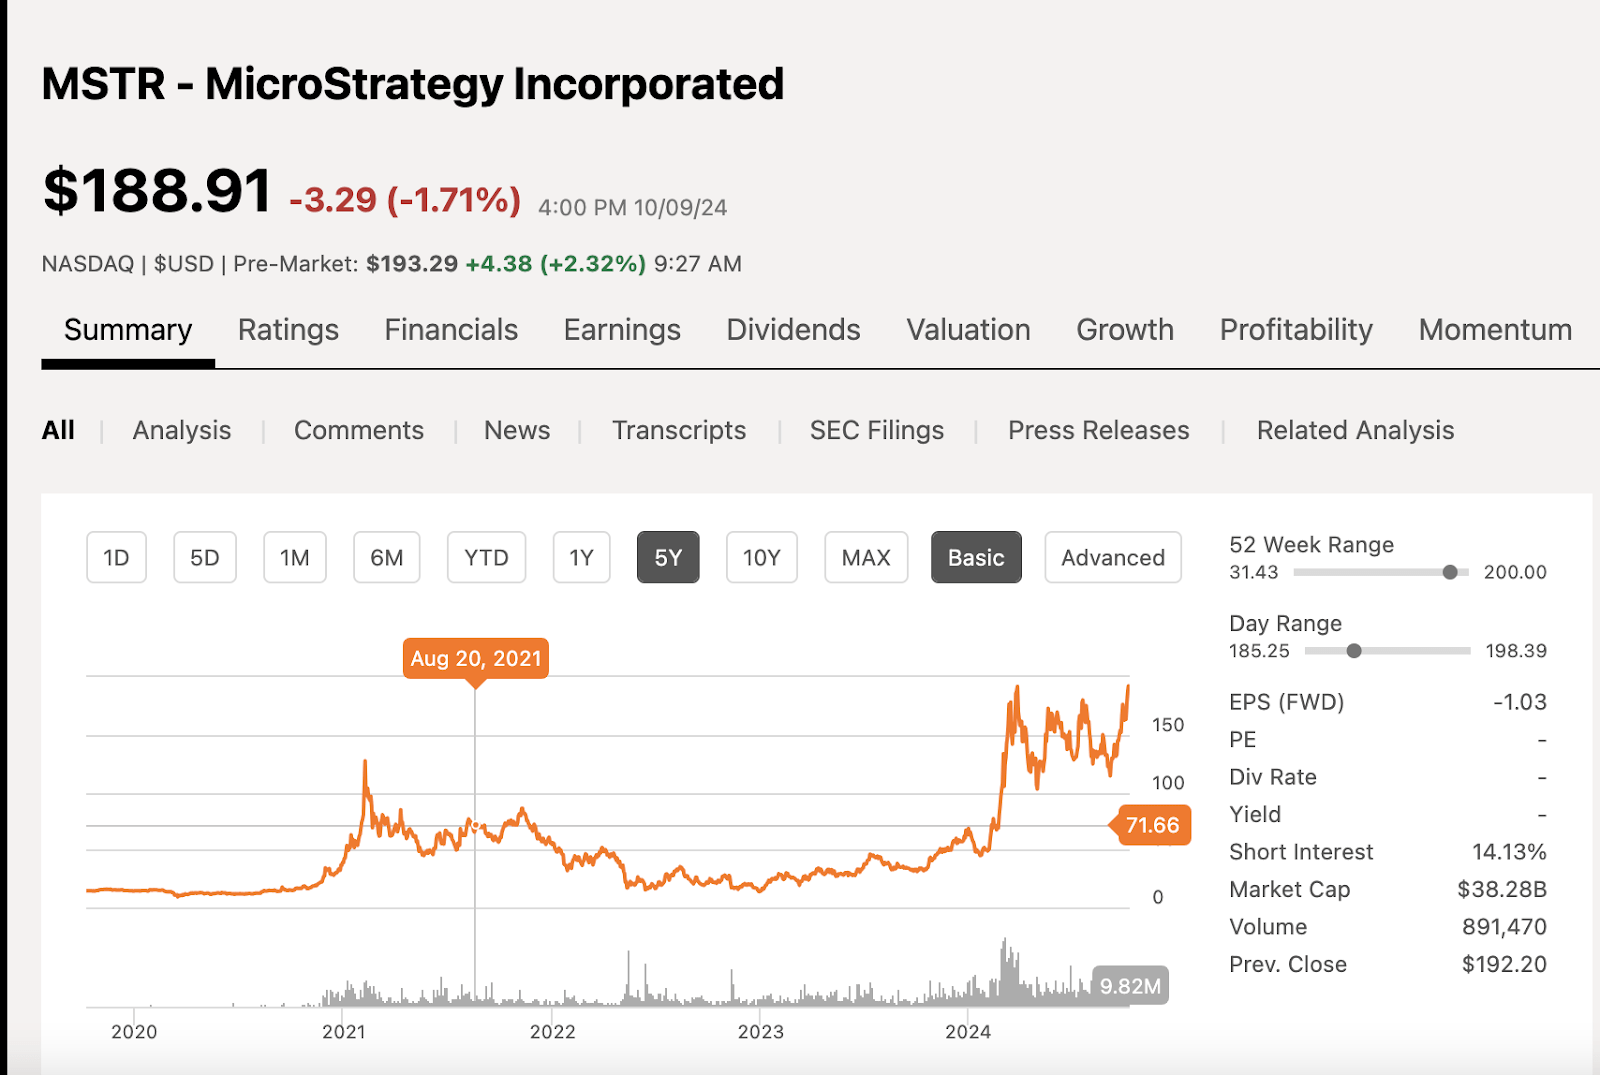
Task: Show the MAX chart history
Action: pyautogui.click(x=865, y=557)
